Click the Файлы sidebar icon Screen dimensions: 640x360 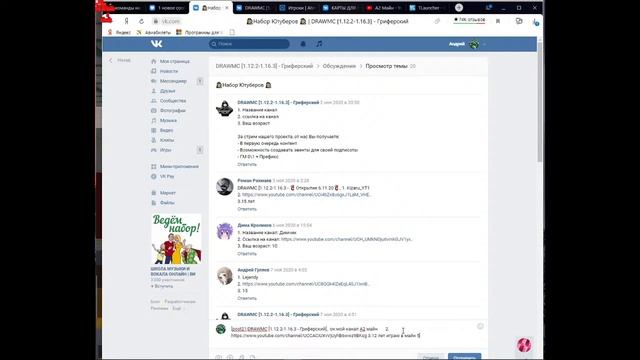point(153,202)
